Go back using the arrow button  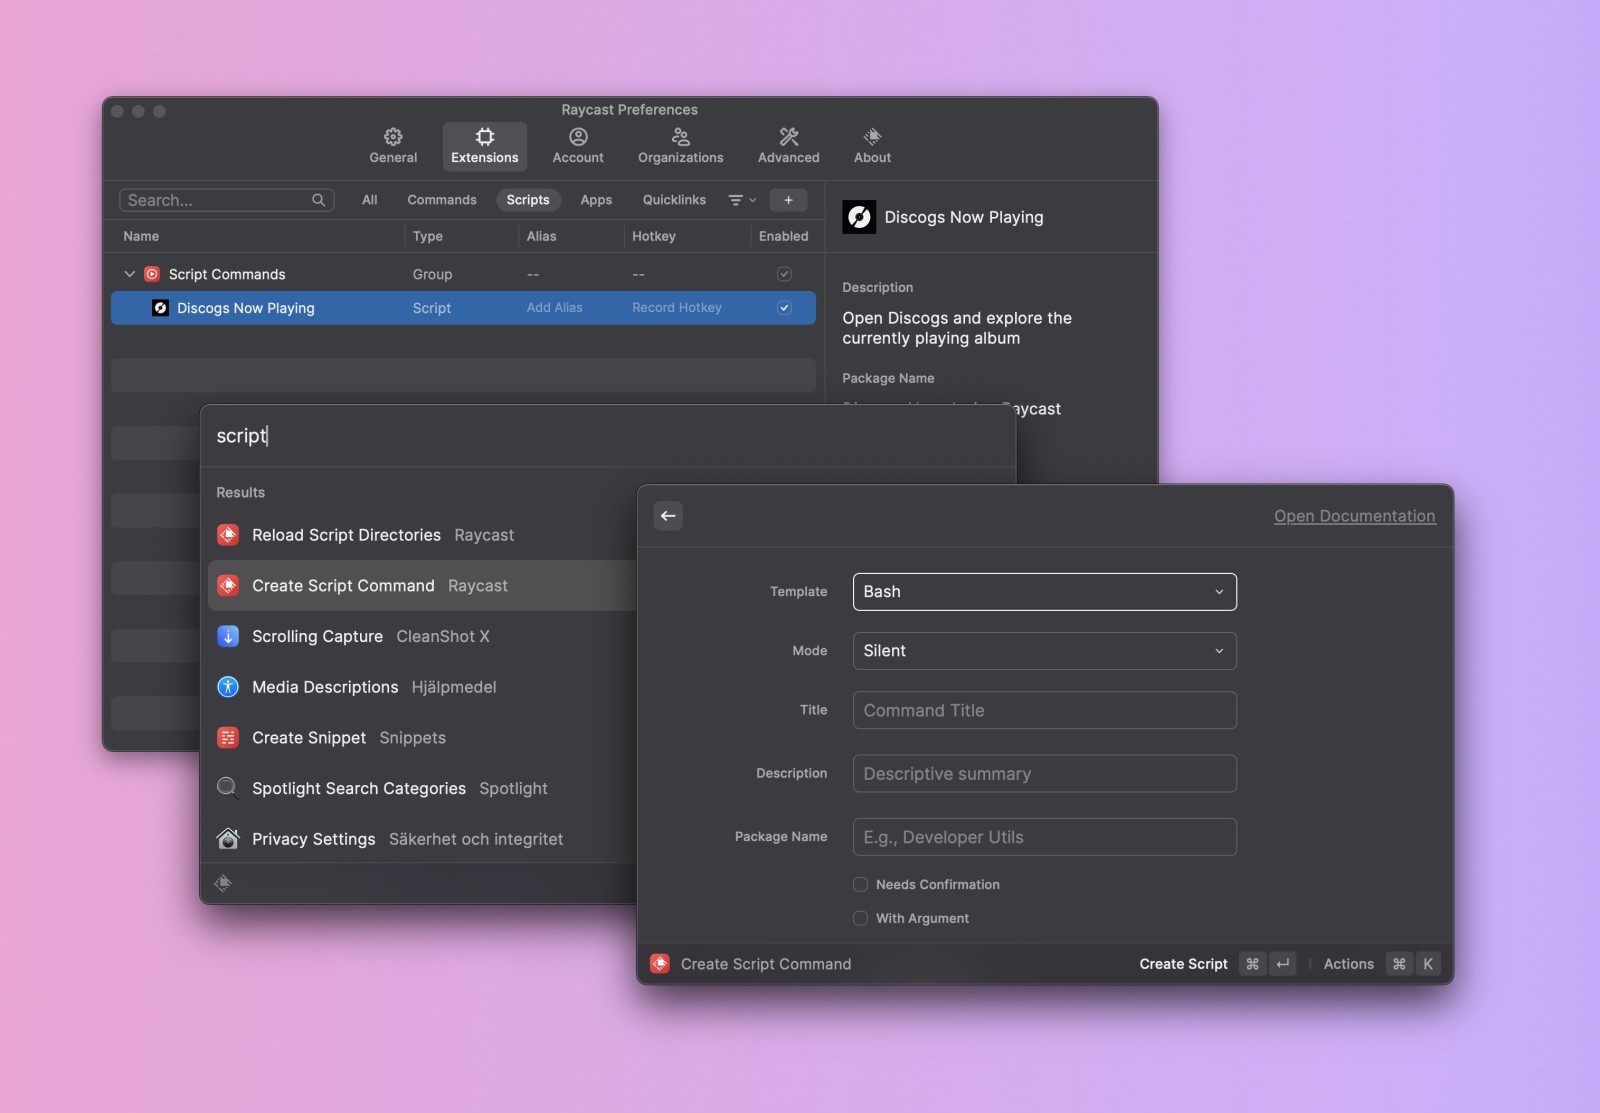pyautogui.click(x=668, y=516)
